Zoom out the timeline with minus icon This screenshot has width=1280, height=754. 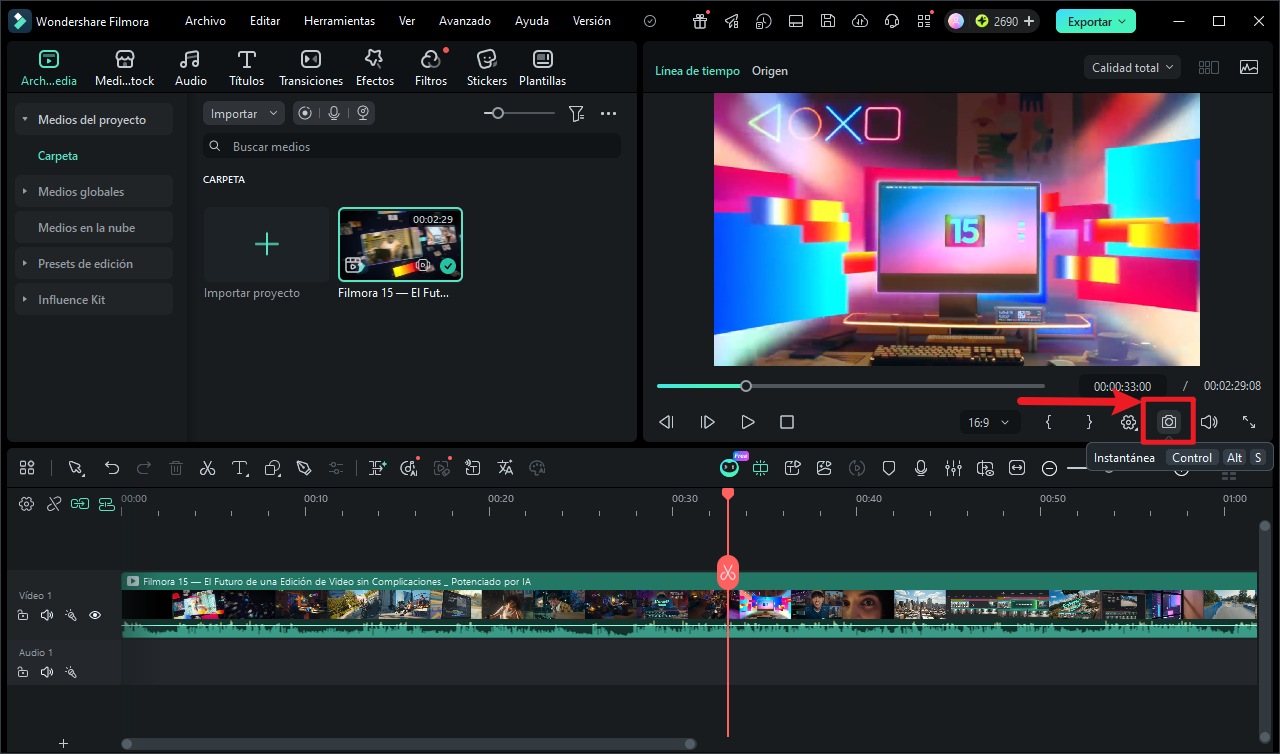pyautogui.click(x=1050, y=468)
